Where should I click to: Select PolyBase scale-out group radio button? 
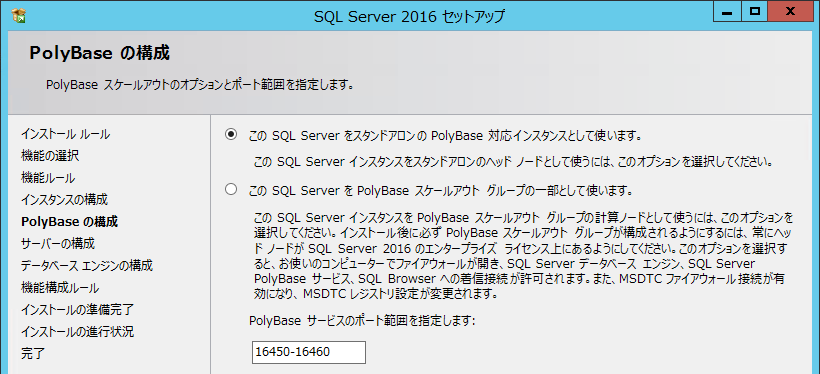(x=231, y=189)
